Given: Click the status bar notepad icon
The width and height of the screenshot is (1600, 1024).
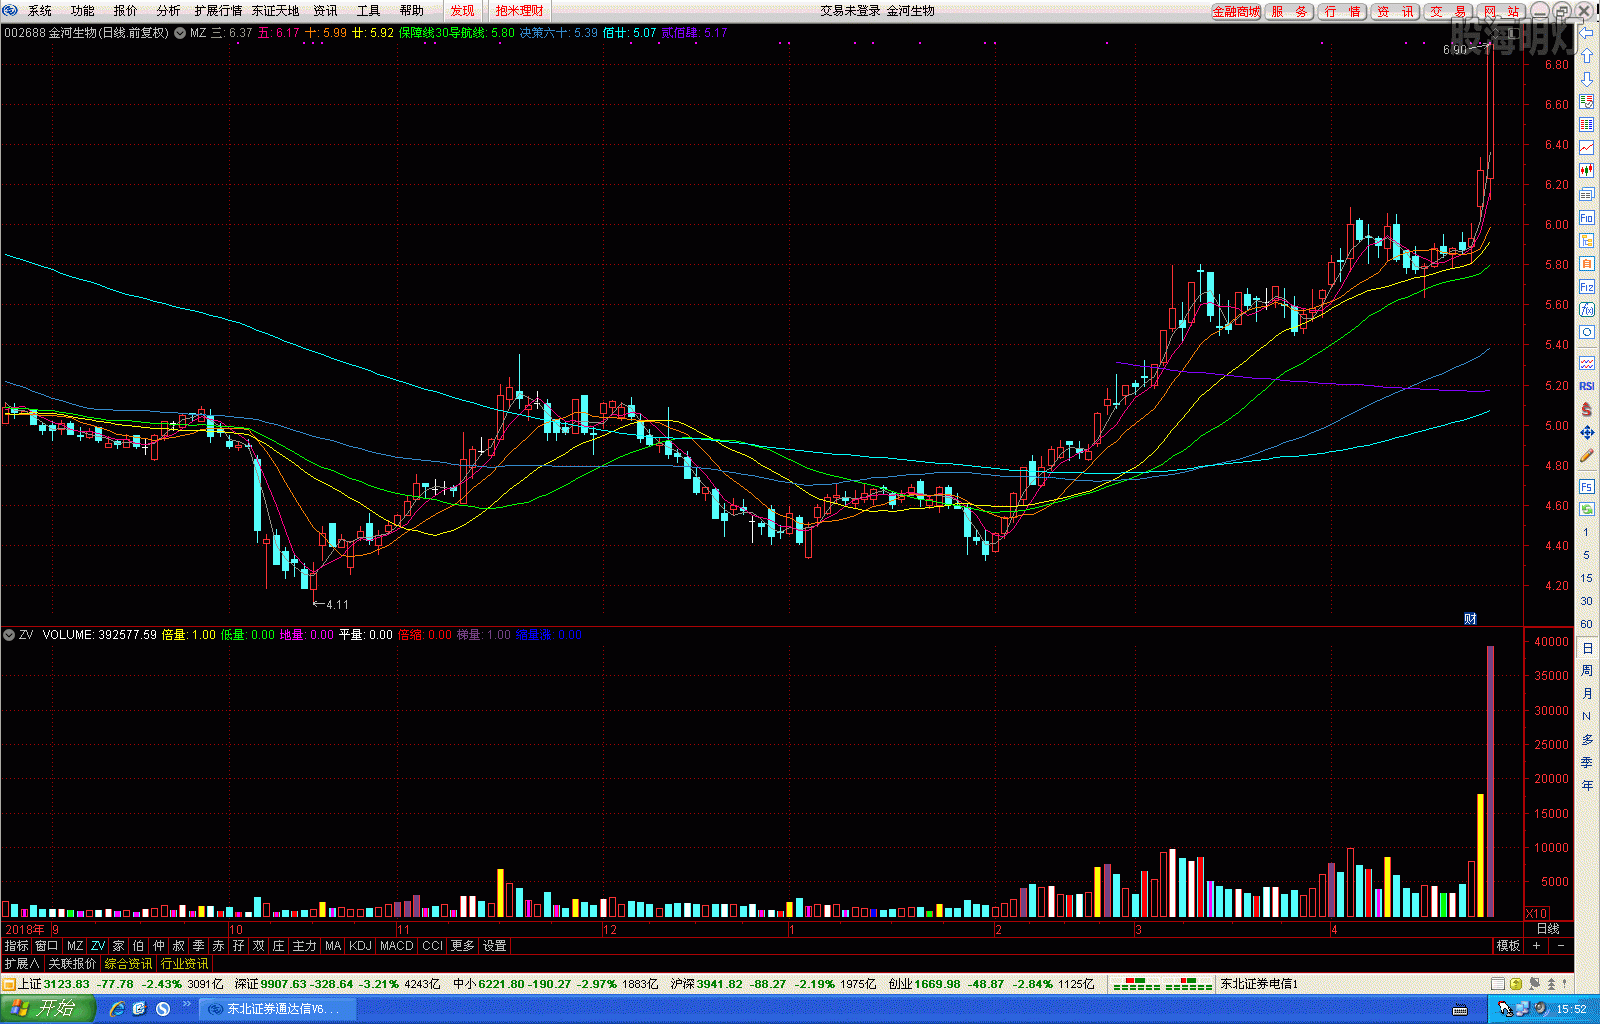Looking at the screenshot, I should click(x=1497, y=984).
